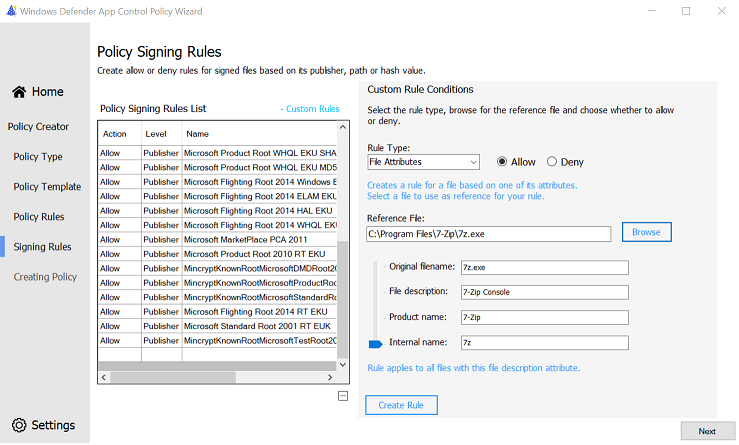This screenshot has width=739, height=445.
Task: Click the blue file attribute slider thumb
Action: coord(376,343)
